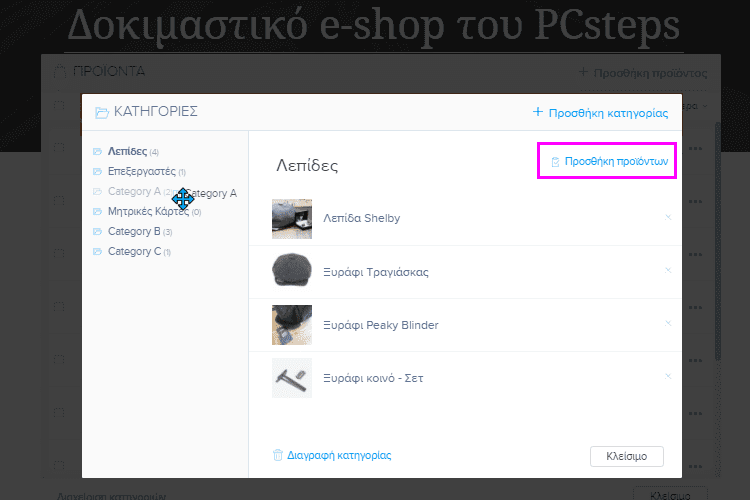Click the clipboard icon of Προσθήκη προϊόντων

click(x=555, y=162)
